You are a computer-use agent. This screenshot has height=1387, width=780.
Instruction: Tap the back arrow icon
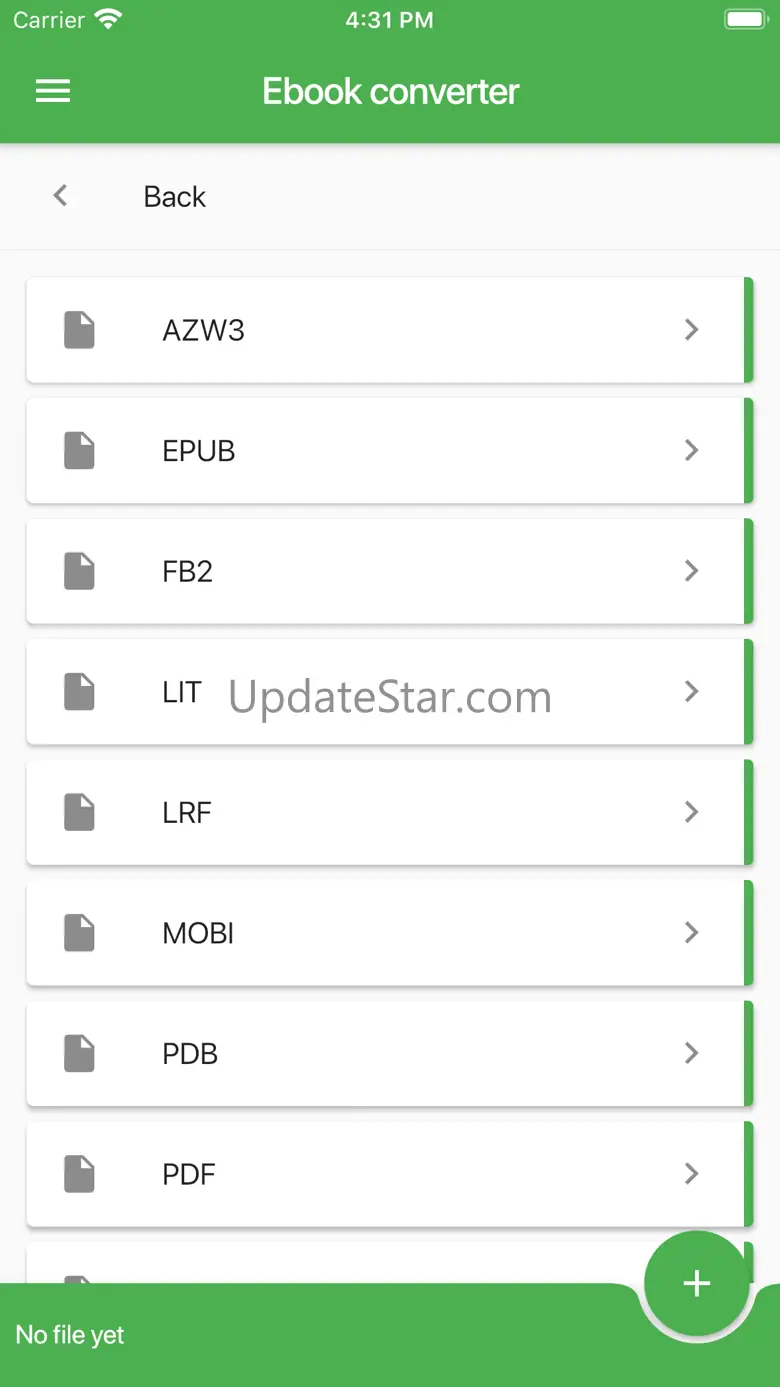(x=61, y=196)
